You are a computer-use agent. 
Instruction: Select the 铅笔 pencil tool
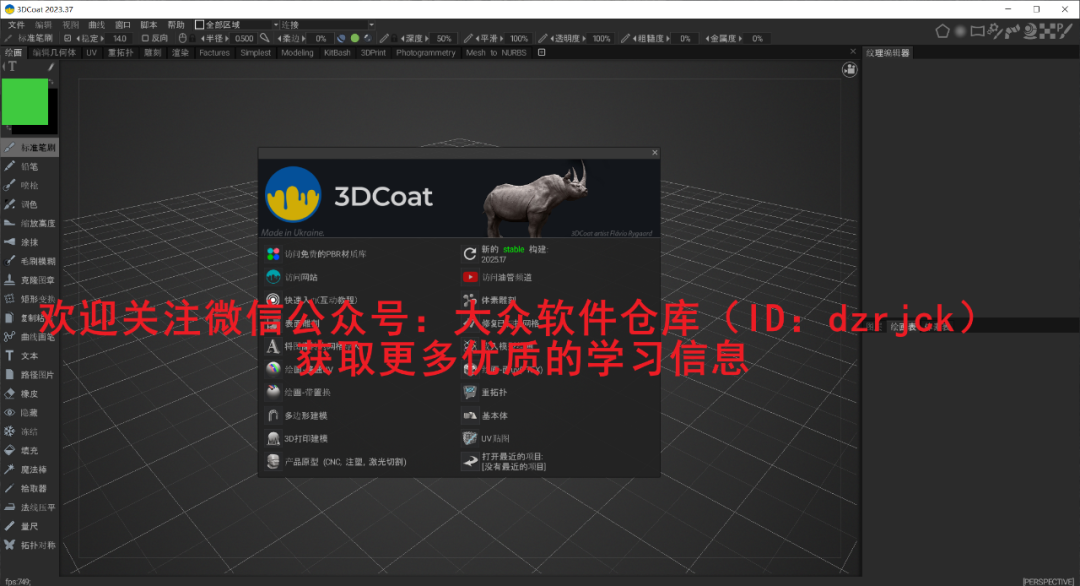coord(29,167)
